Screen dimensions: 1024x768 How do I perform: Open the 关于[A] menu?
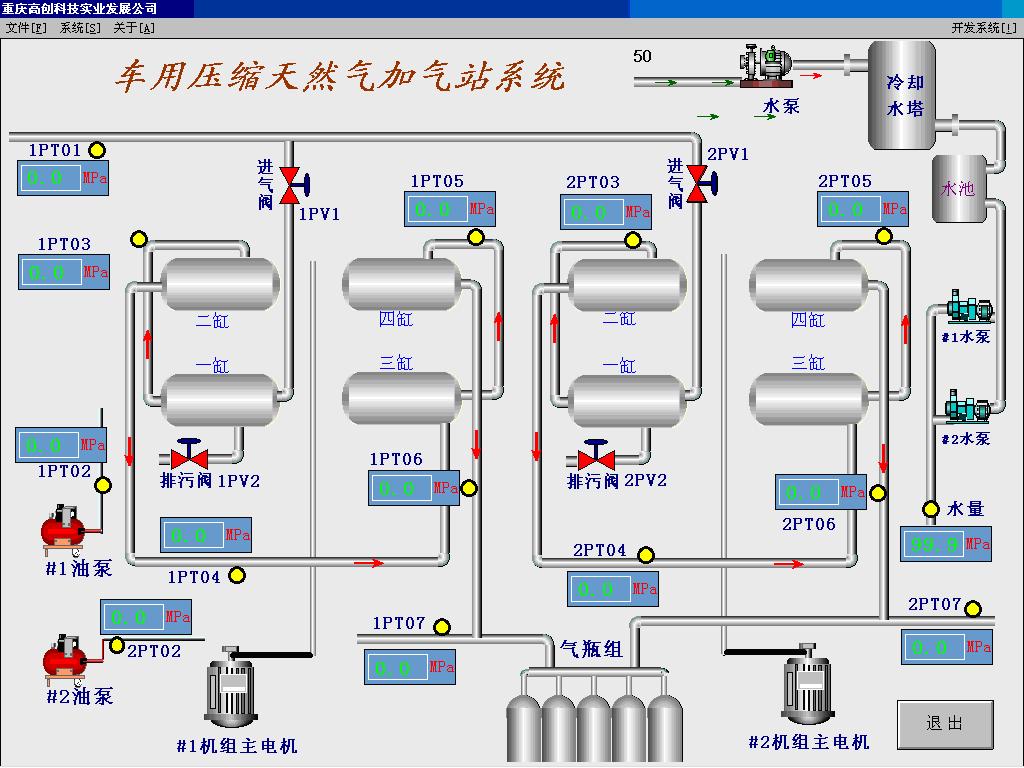134,28
